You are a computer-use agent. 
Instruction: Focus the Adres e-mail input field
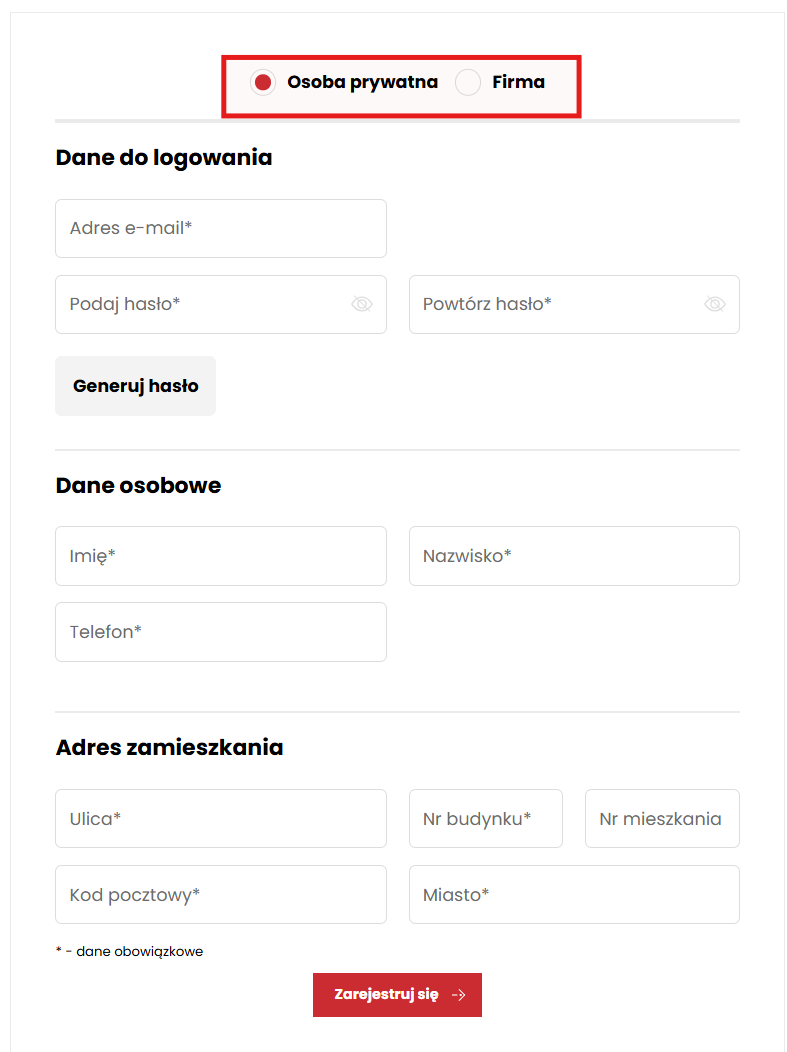[220, 228]
